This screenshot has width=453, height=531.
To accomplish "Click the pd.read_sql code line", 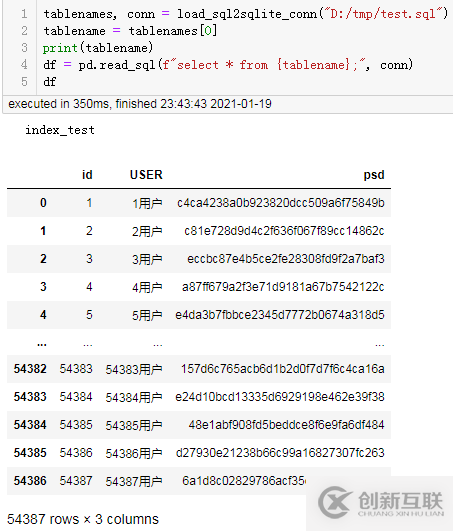I will point(228,65).
